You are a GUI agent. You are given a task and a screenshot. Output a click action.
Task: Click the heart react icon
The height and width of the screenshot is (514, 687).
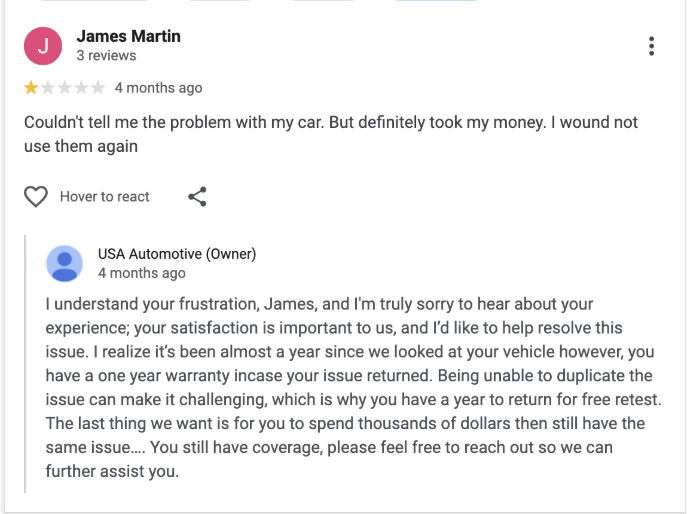(36, 196)
